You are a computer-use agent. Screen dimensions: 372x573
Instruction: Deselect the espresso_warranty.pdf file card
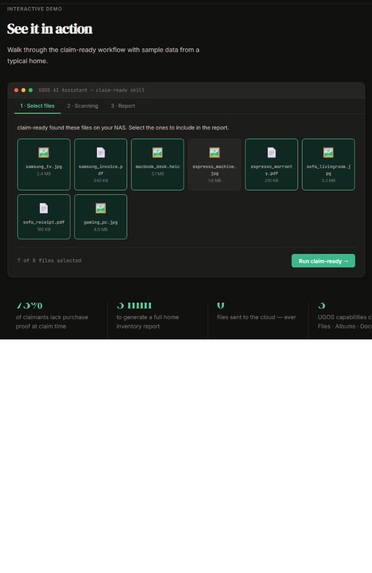[x=272, y=164]
